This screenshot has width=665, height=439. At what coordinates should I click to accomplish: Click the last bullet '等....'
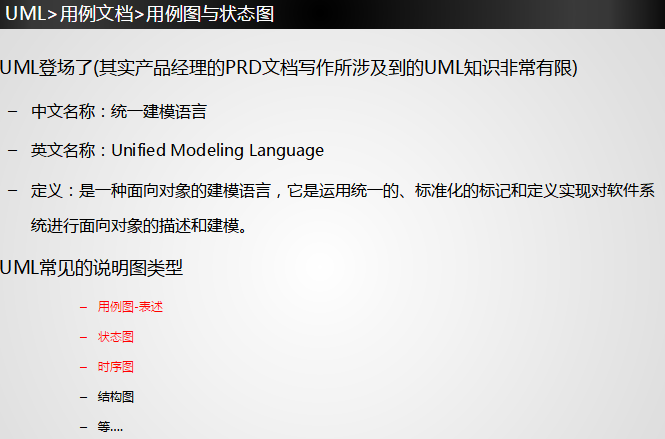110,426
